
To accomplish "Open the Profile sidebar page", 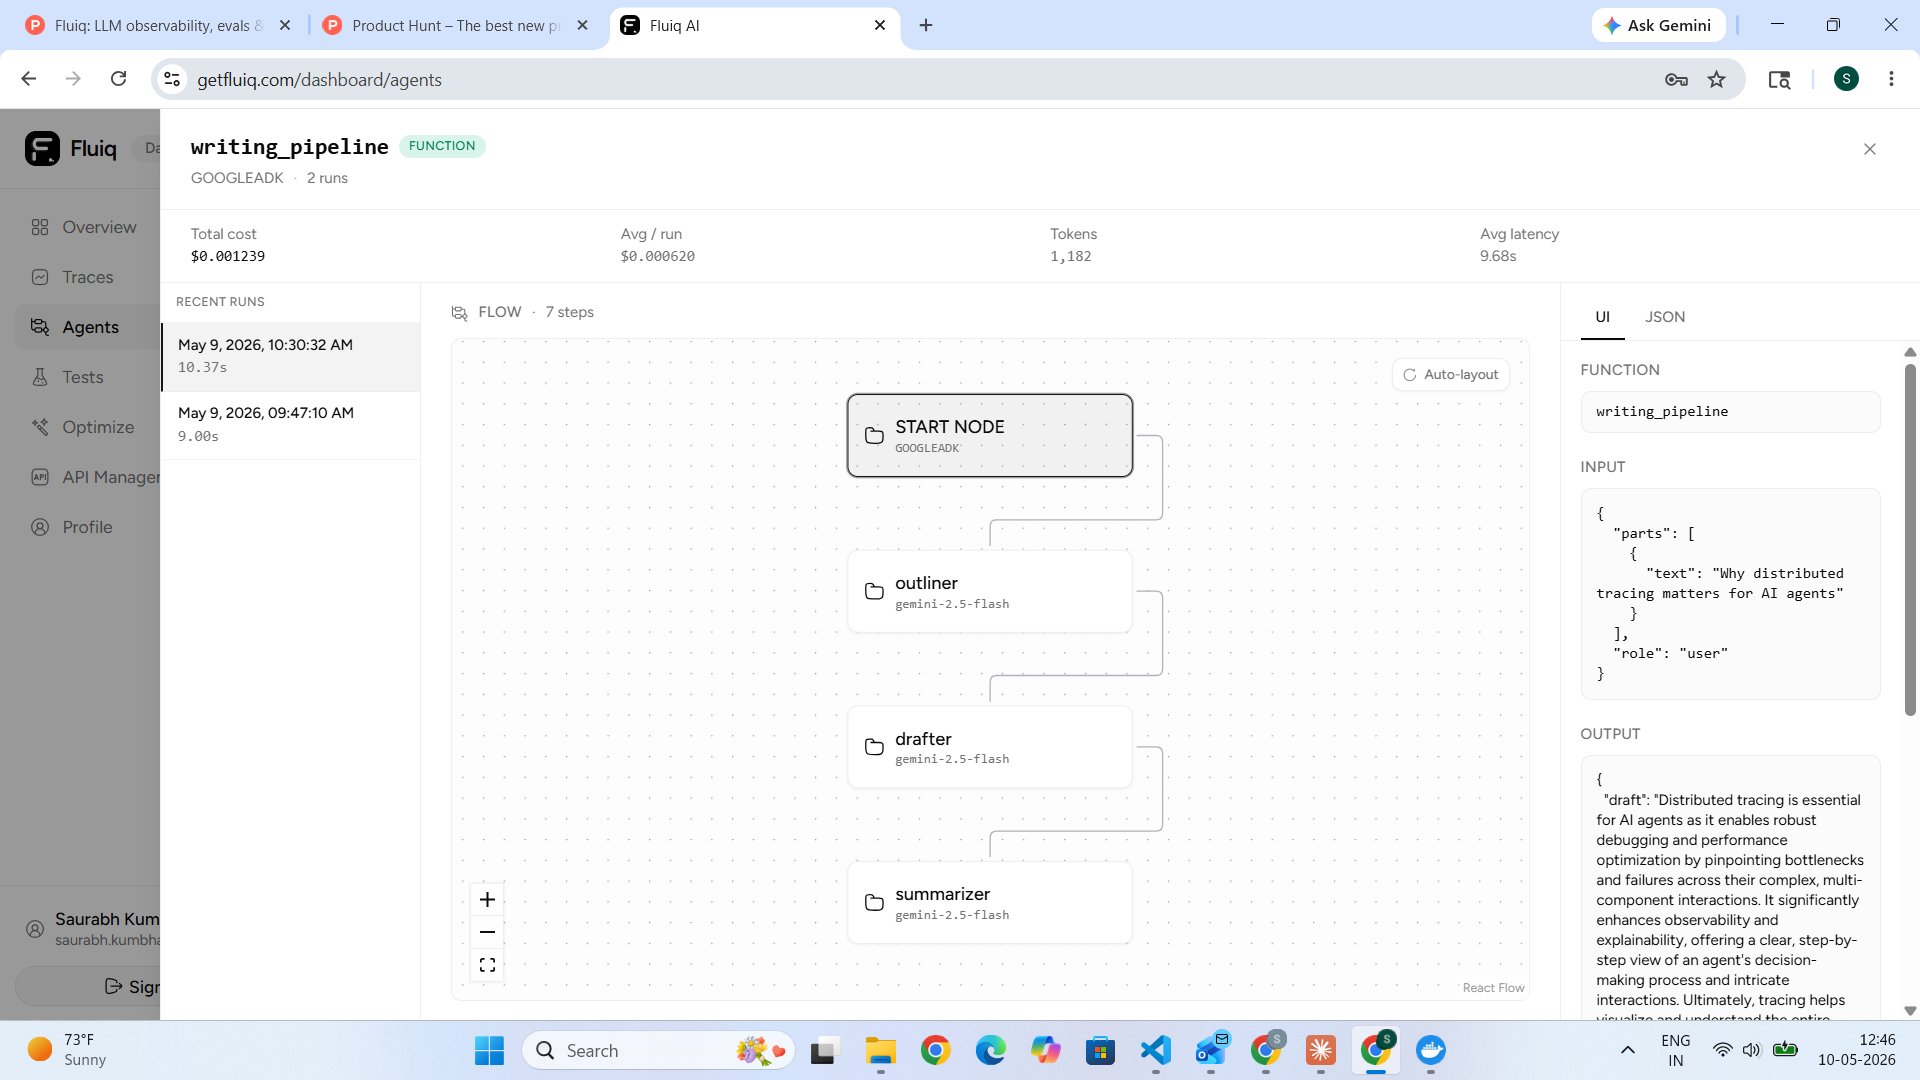I will point(88,527).
